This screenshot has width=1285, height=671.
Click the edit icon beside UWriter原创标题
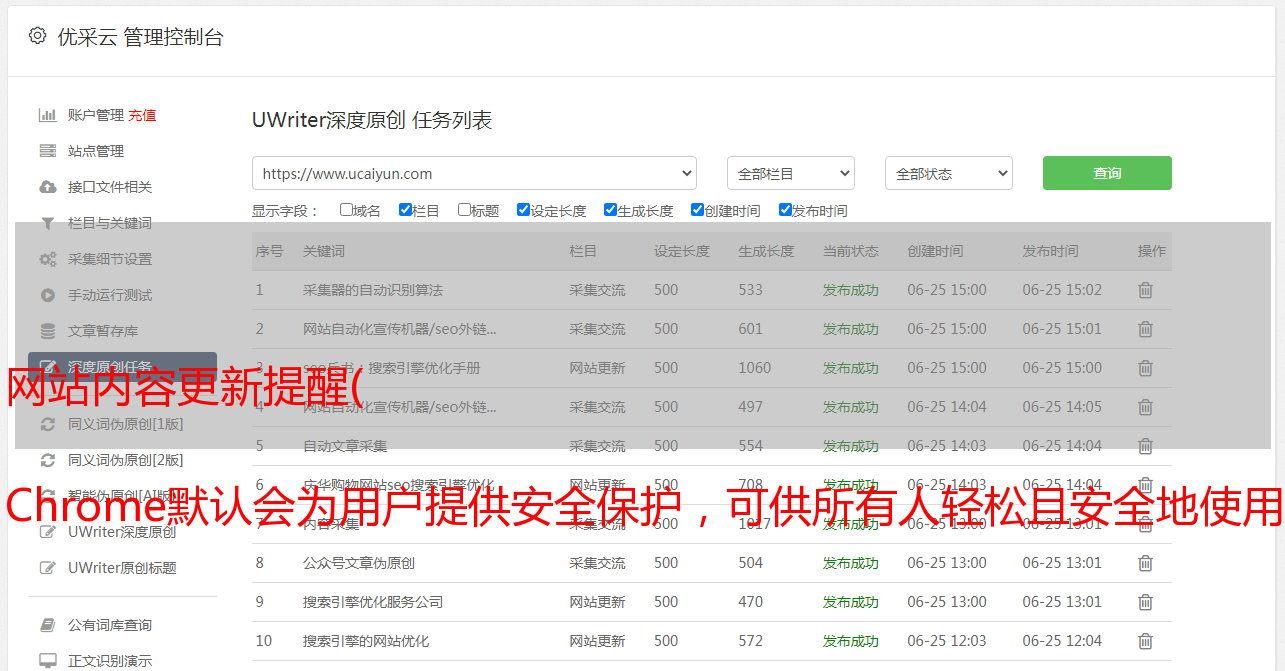click(x=47, y=568)
